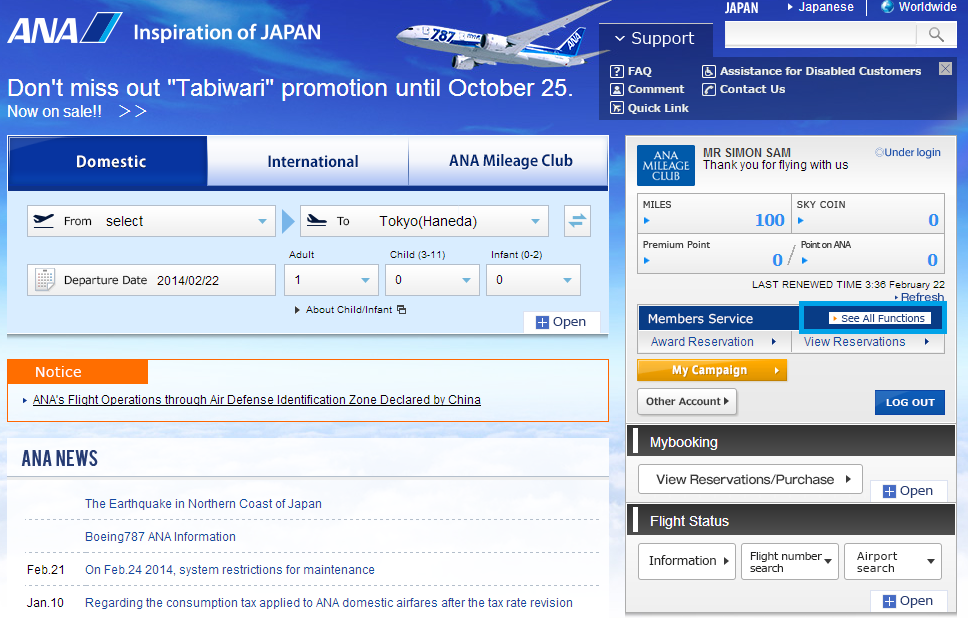This screenshot has height=633, width=968.
Task: Click the About Child/Infant popup icon
Action: [401, 309]
